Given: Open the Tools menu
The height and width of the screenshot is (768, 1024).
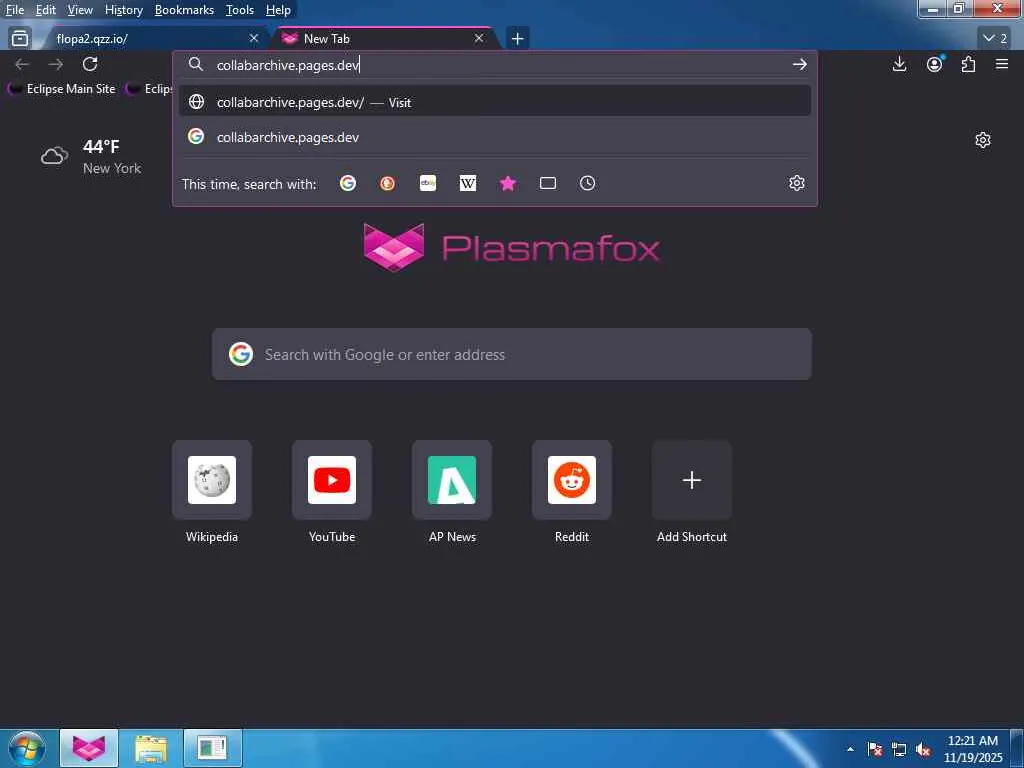Looking at the screenshot, I should pos(240,10).
